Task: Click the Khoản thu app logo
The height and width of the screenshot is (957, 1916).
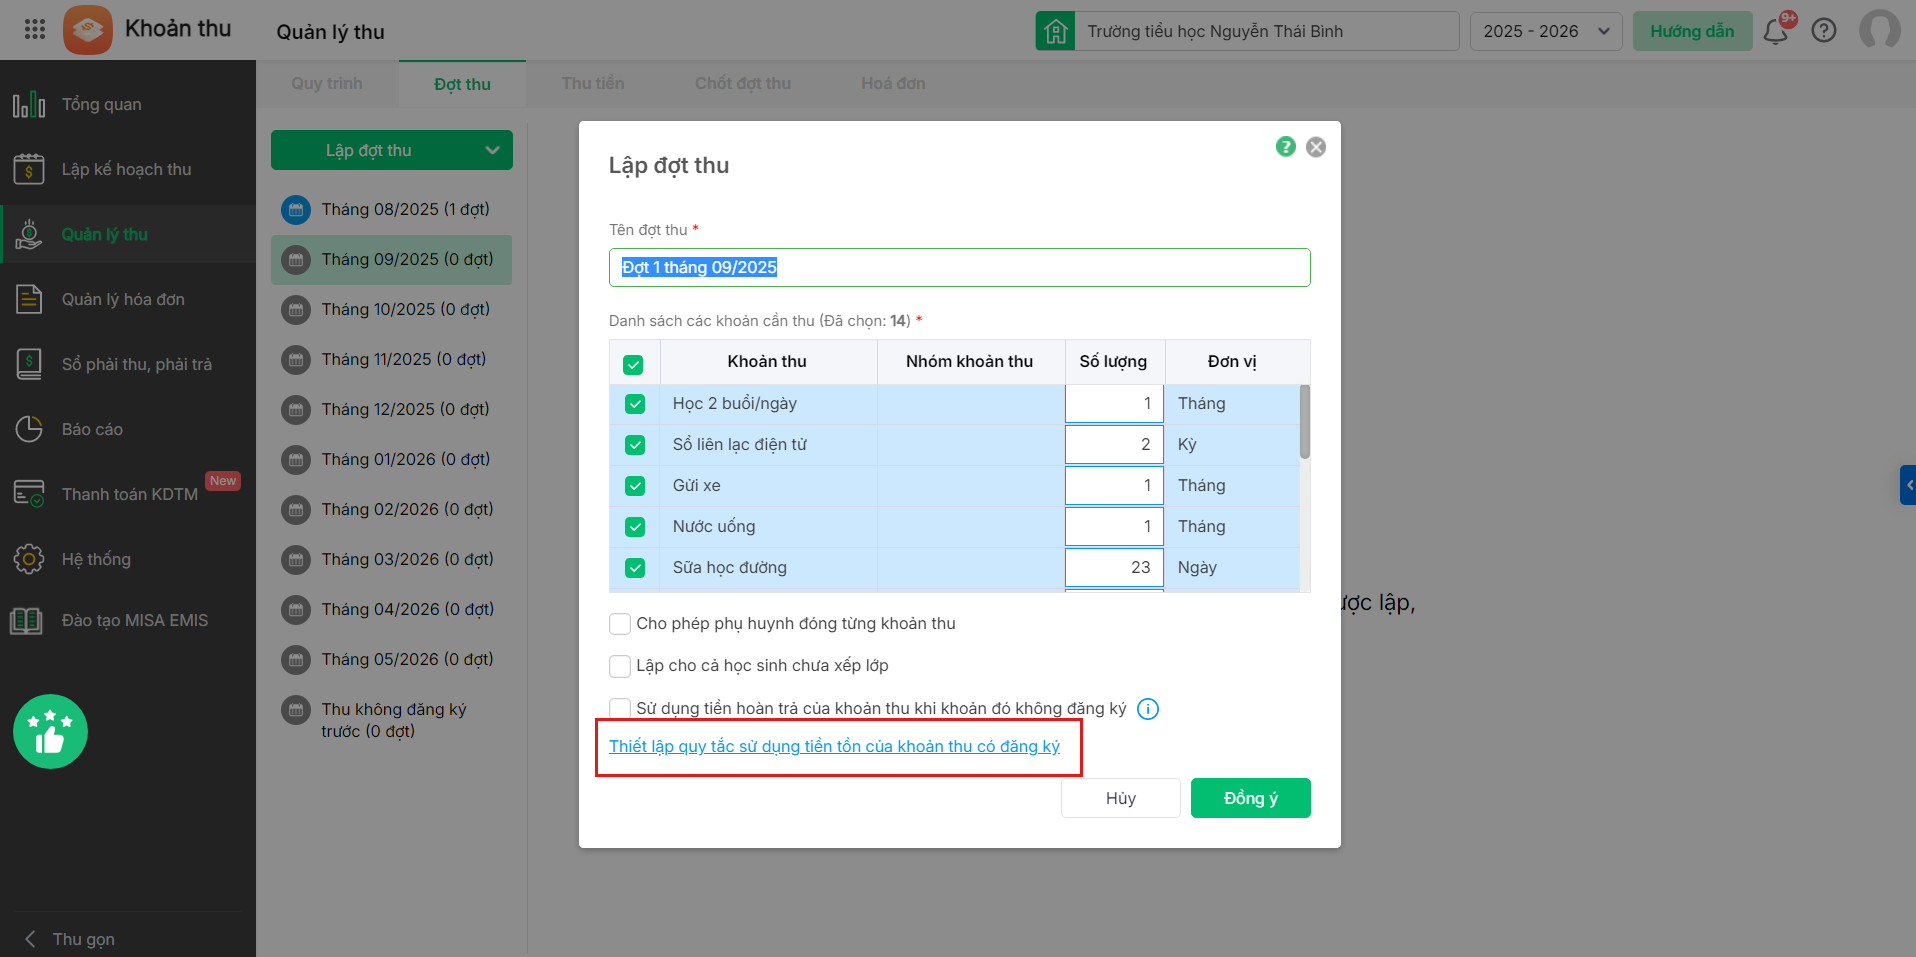Action: 88,30
